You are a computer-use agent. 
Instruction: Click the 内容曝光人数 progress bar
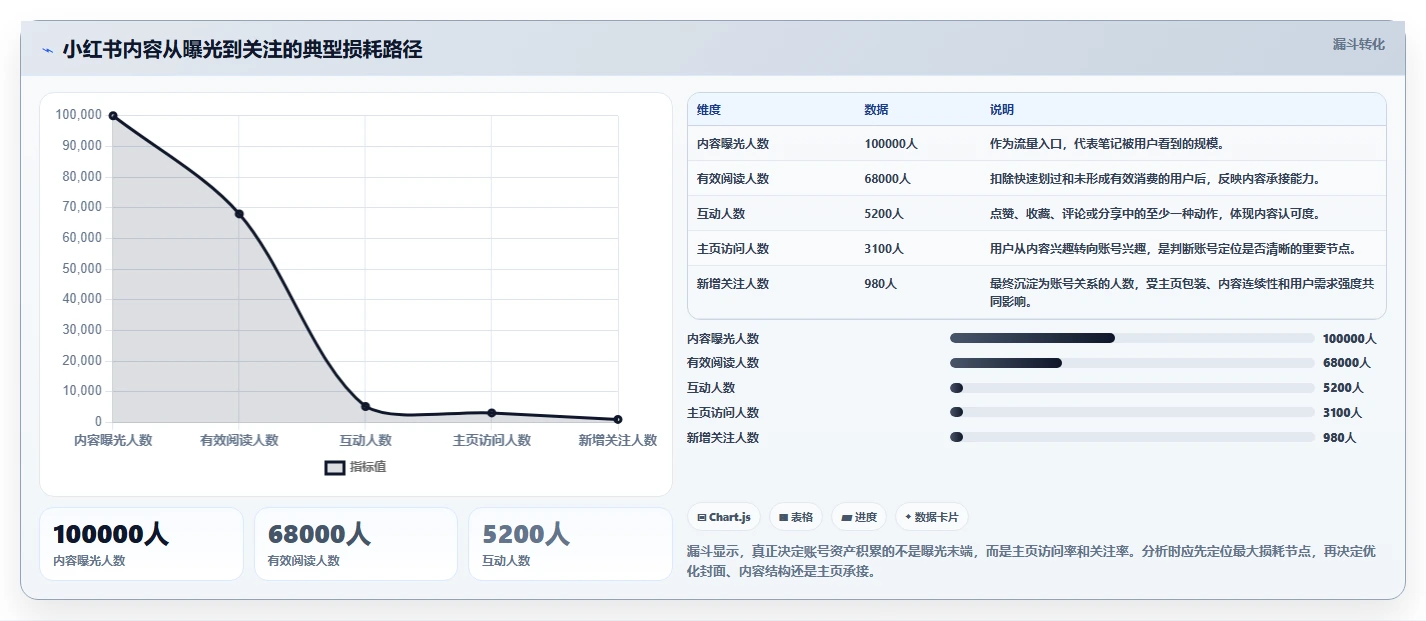tap(1132, 339)
